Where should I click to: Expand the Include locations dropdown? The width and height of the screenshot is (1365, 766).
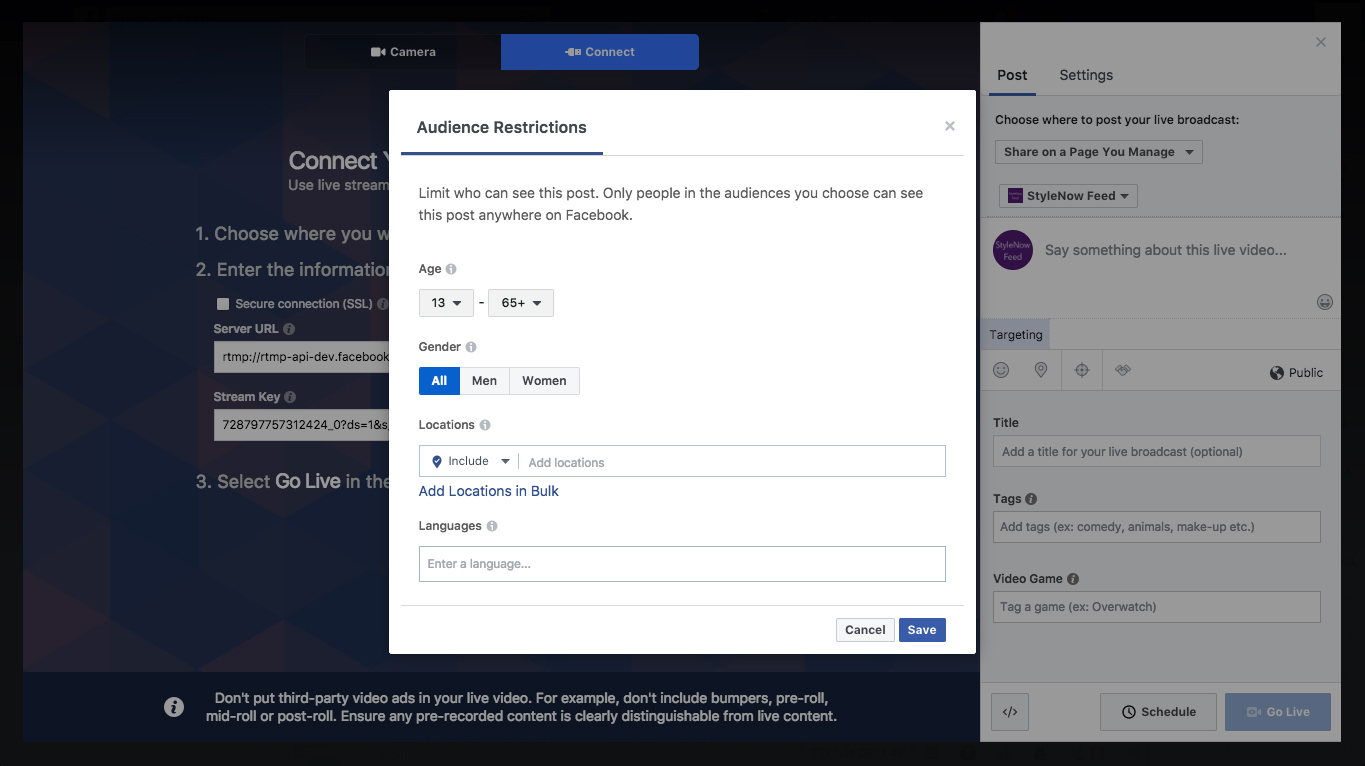pos(470,461)
